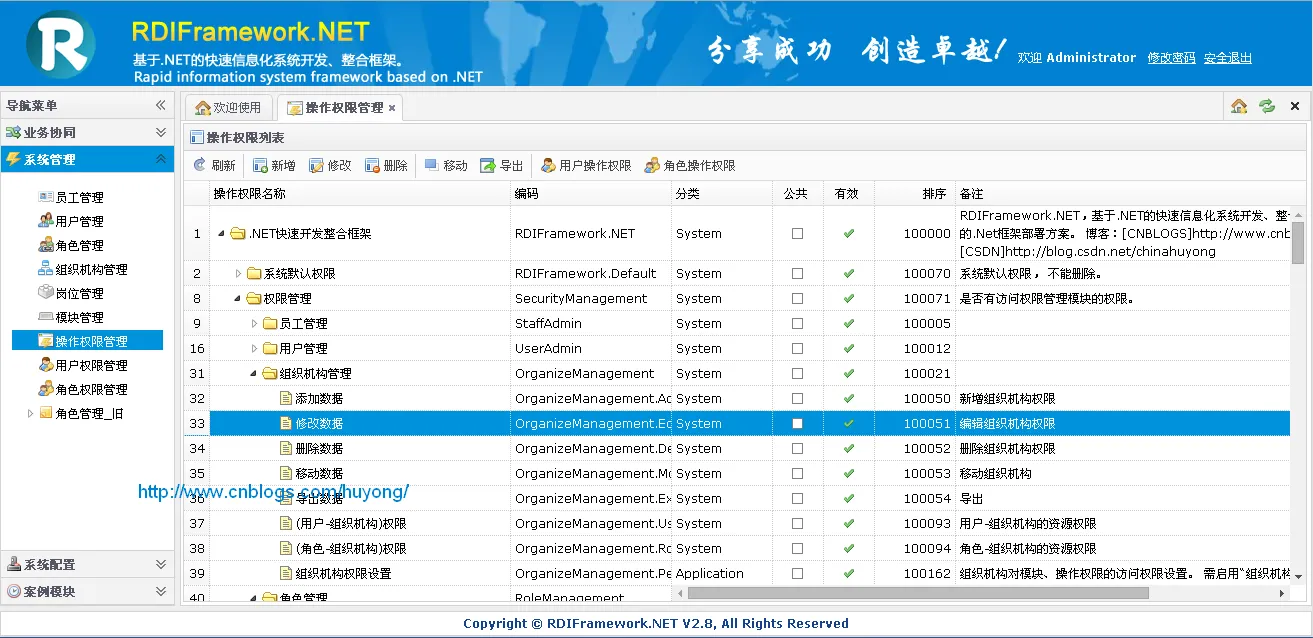Click the green refresh icon beside home

point(1267,106)
